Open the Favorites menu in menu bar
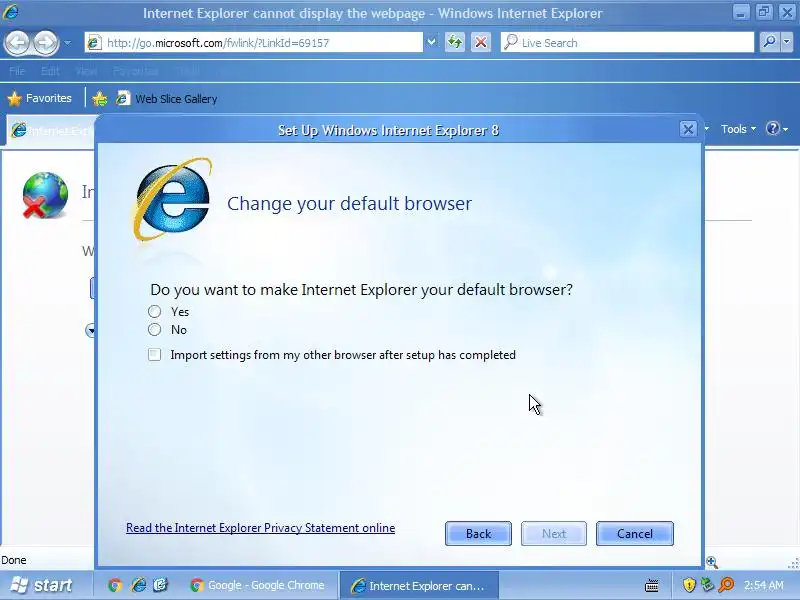The image size is (800, 600). pyautogui.click(x=135, y=71)
